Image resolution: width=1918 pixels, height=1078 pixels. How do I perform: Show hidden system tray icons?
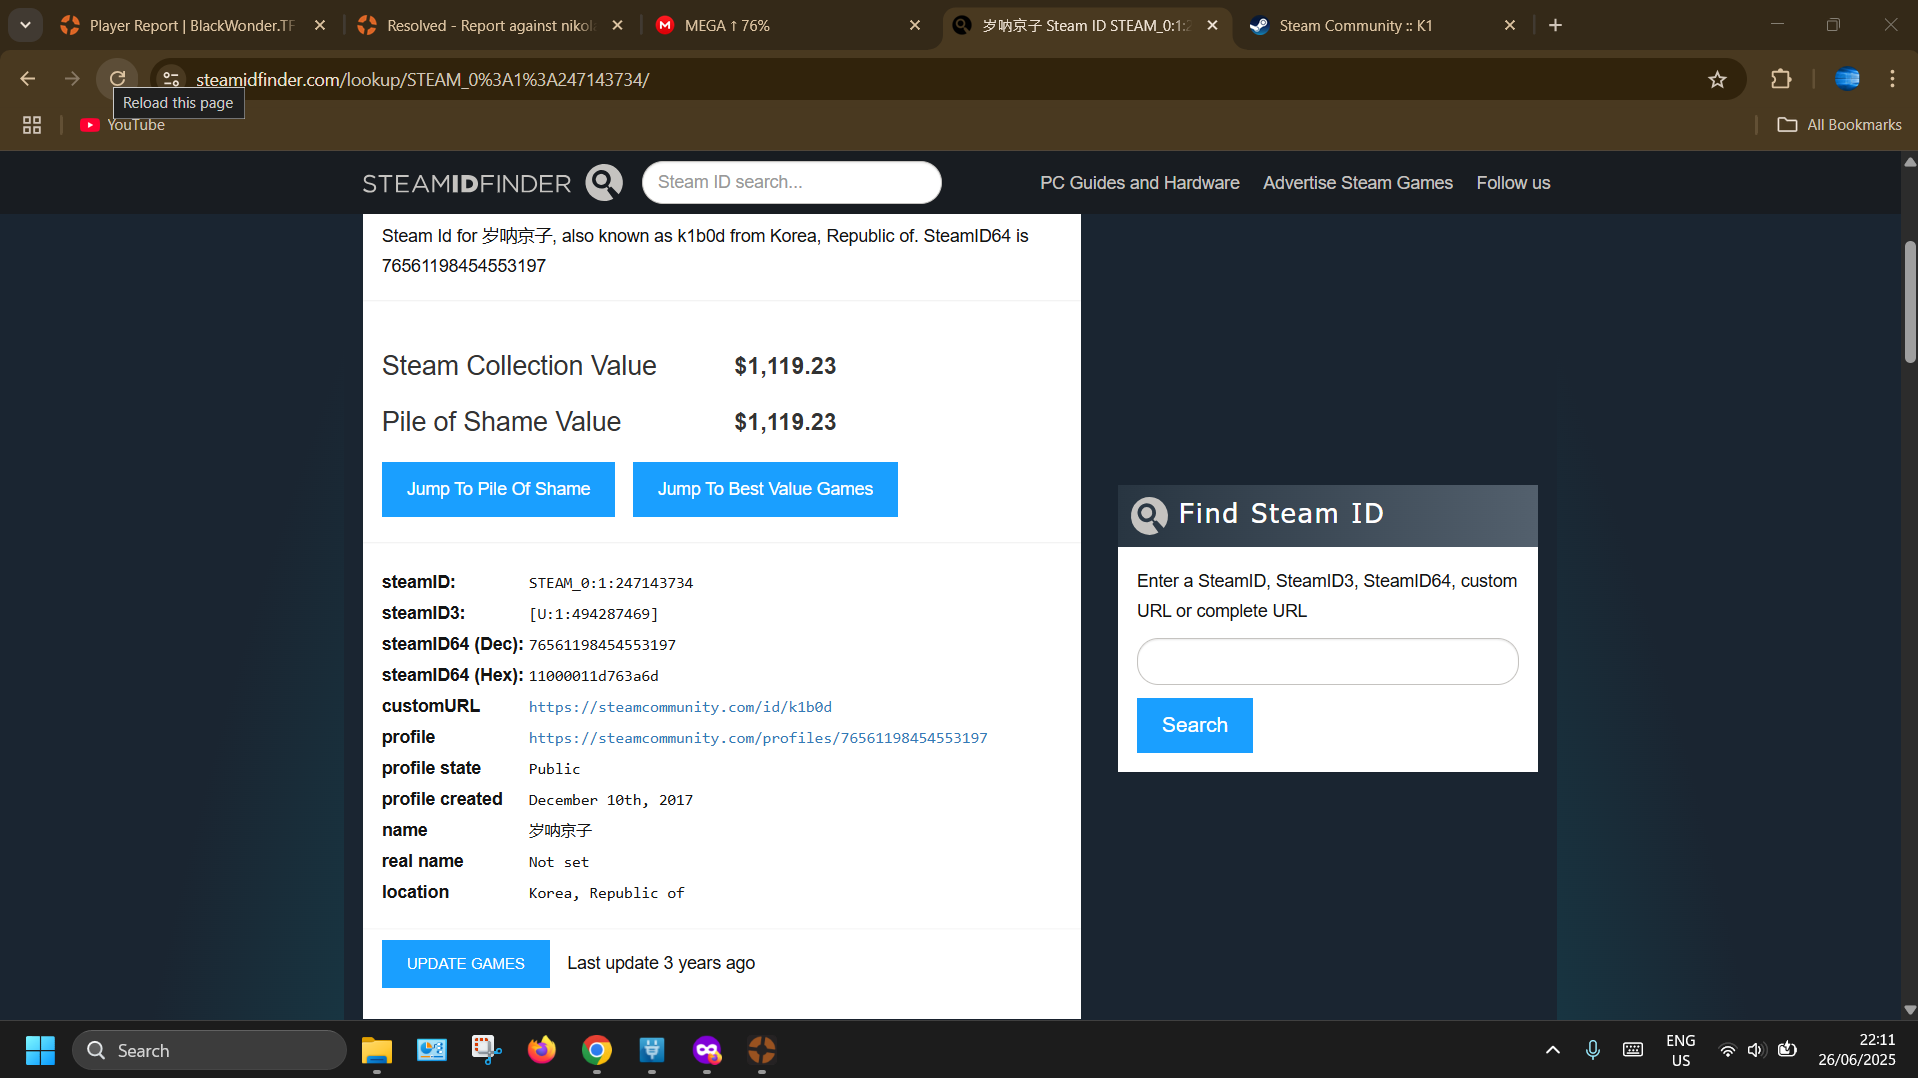tap(1552, 1050)
